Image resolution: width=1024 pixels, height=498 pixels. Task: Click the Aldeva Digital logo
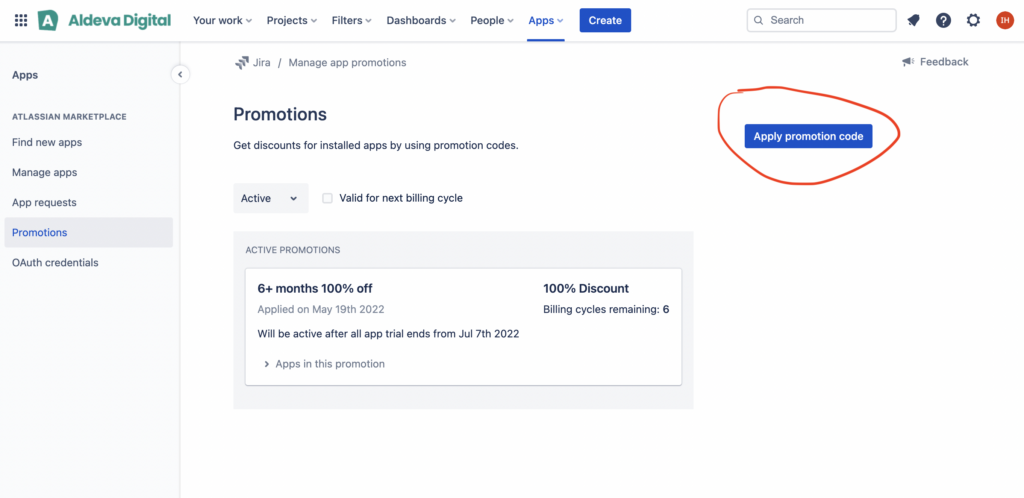104,20
